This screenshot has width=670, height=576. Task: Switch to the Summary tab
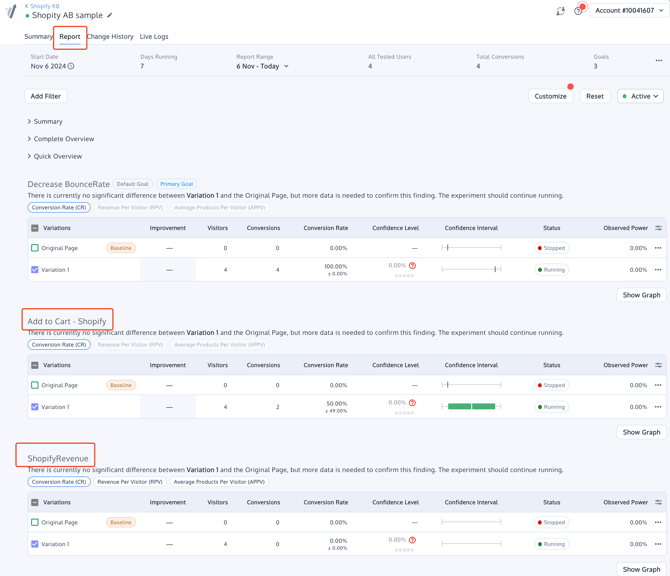[38, 37]
